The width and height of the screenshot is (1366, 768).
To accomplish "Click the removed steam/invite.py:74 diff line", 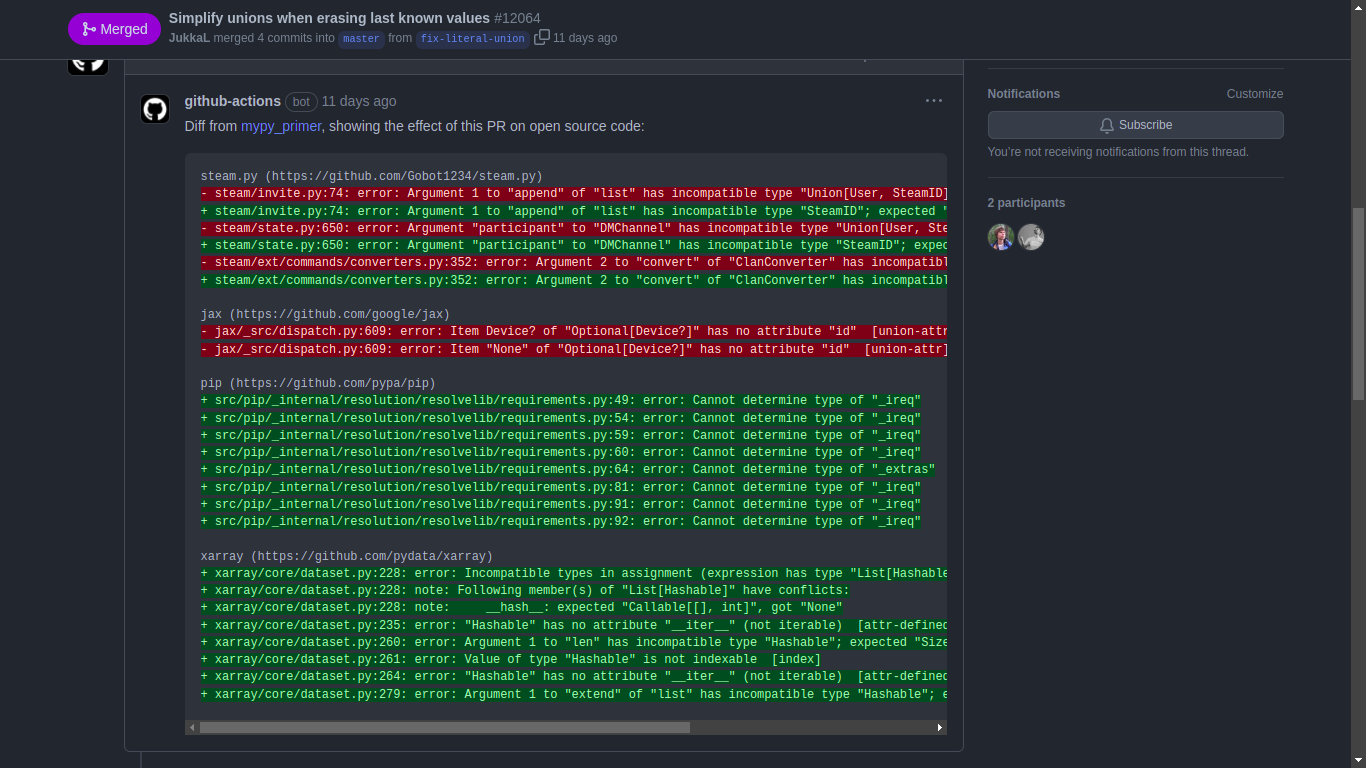I will pyautogui.click(x=574, y=193).
